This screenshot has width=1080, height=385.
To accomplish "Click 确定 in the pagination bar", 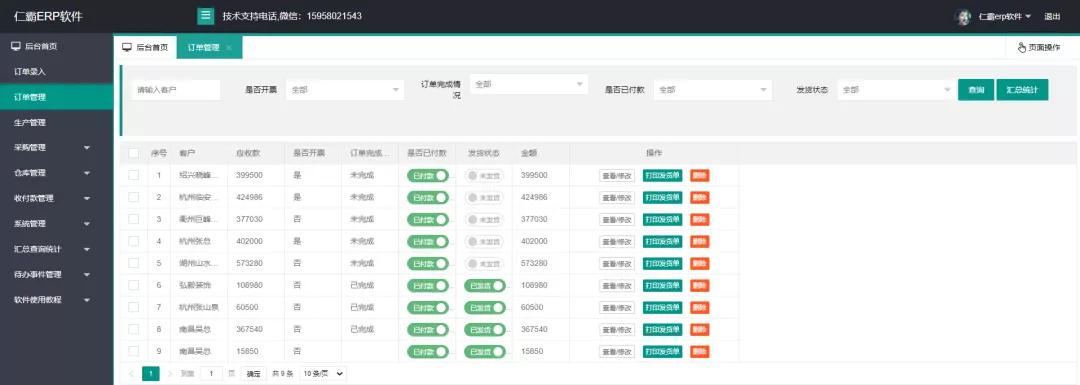I will click(x=253, y=373).
